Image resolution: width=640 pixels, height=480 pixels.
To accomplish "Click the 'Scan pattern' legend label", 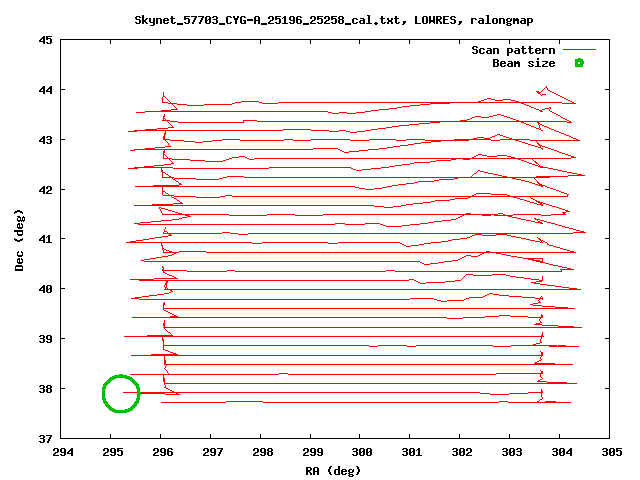I will 513,50.
